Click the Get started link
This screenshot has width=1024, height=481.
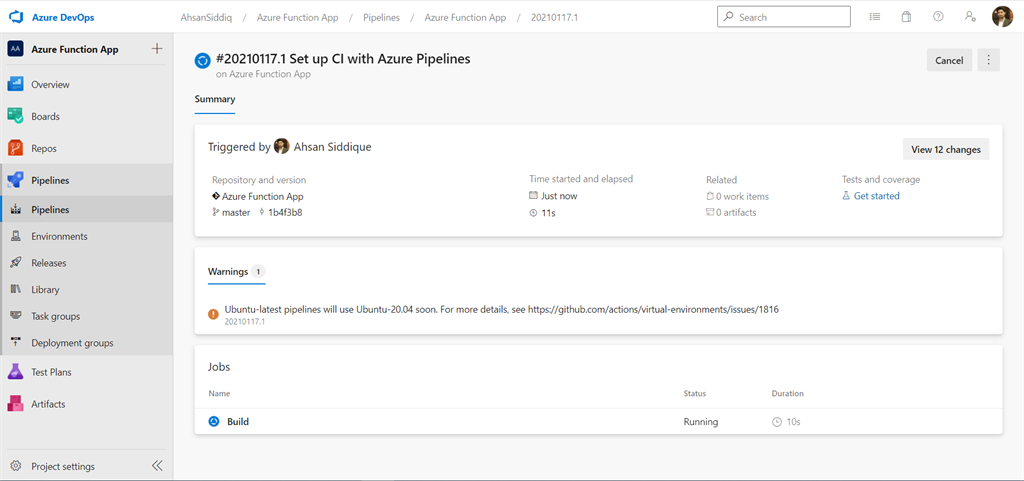pyautogui.click(x=876, y=196)
